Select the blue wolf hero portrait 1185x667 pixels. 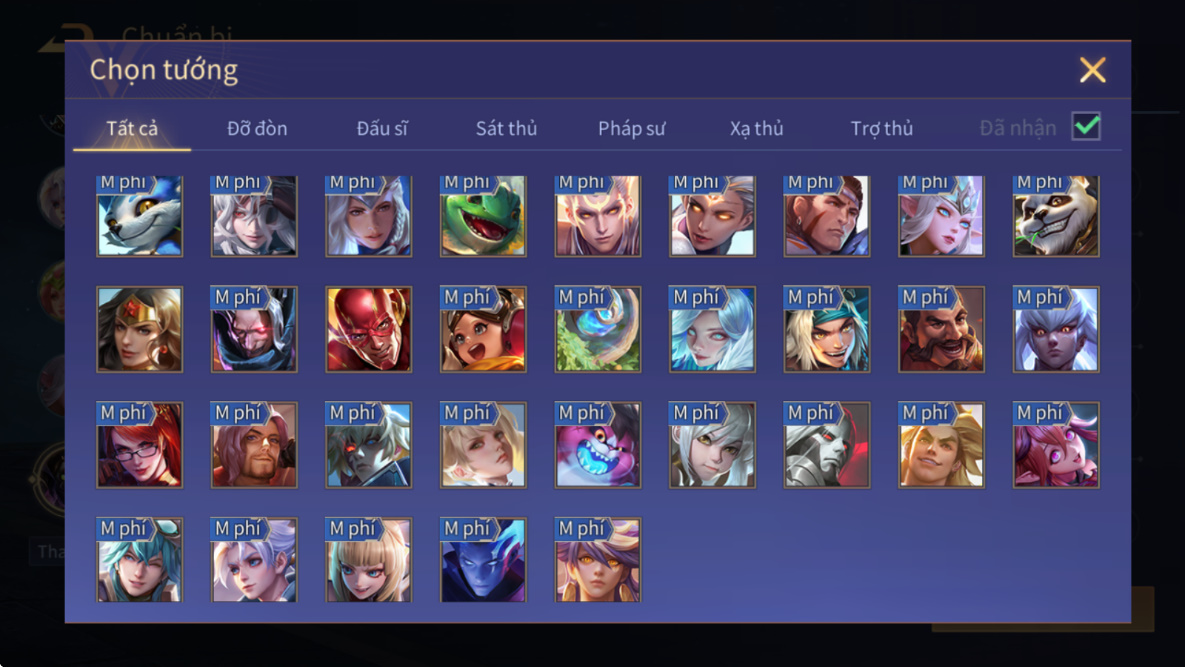(140, 216)
